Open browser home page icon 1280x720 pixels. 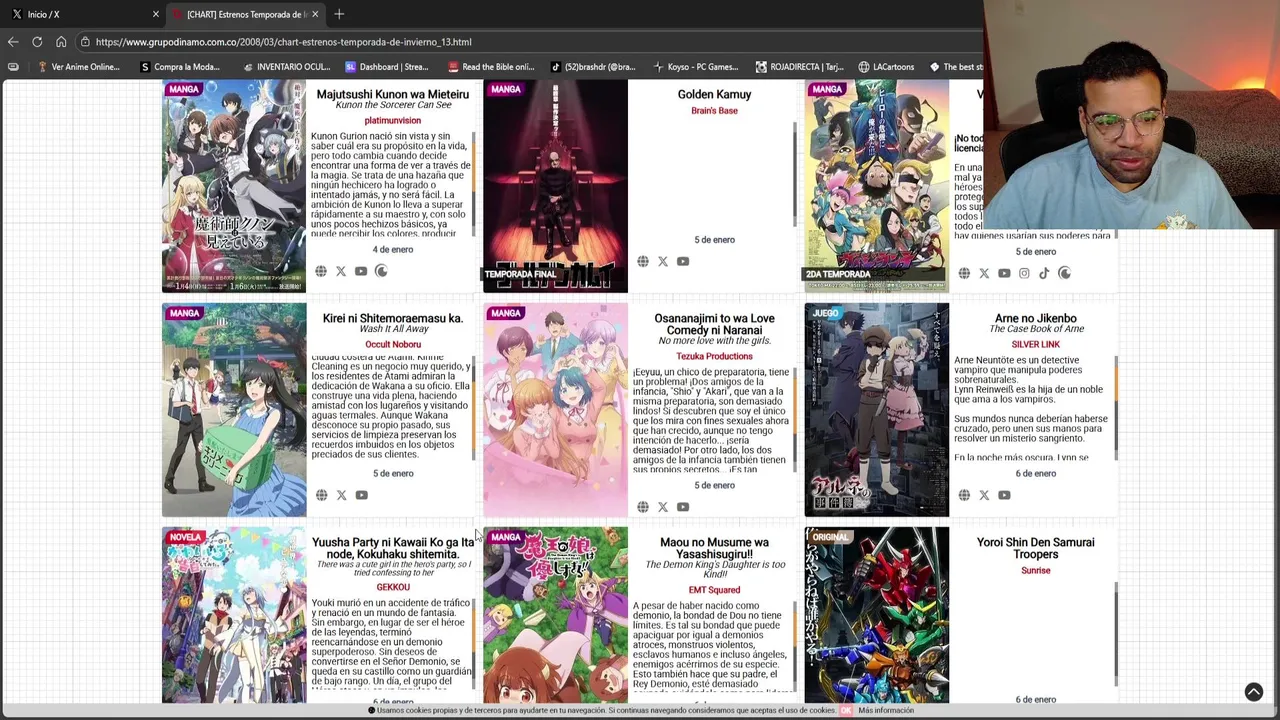coord(61,42)
